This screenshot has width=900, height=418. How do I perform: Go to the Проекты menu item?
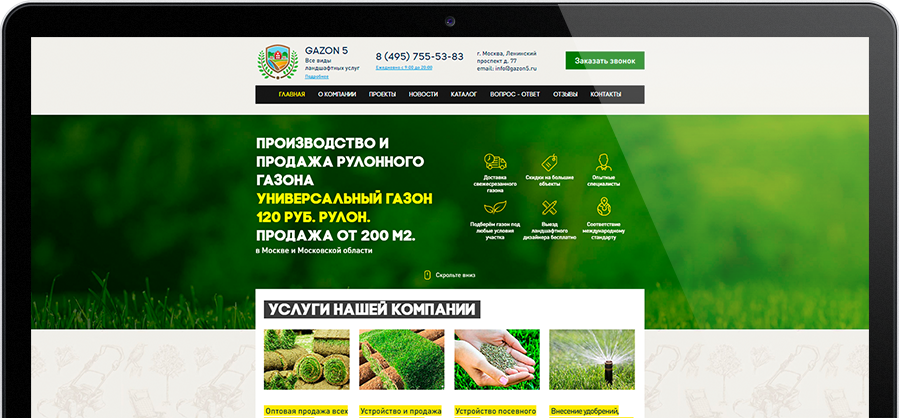[x=382, y=95]
